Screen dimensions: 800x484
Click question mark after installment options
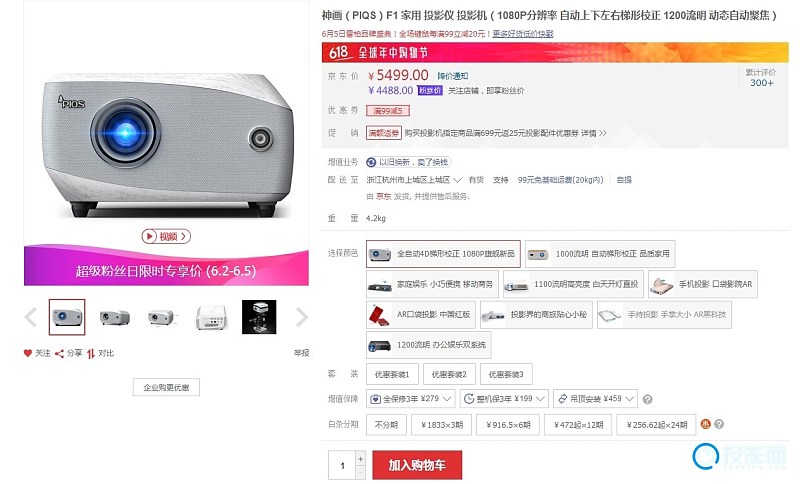[x=719, y=424]
